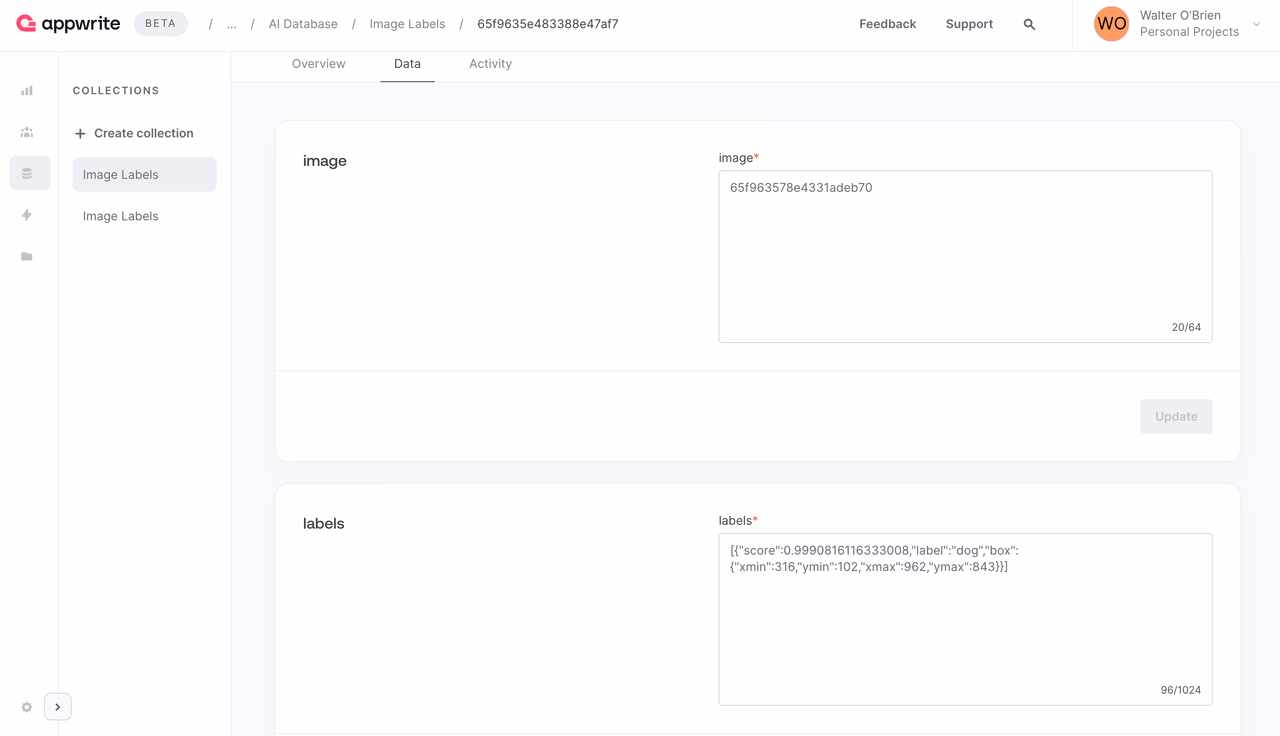Image resolution: width=1280 pixels, height=736 pixels.
Task: Click the search magnifier icon
Action: tap(1029, 24)
